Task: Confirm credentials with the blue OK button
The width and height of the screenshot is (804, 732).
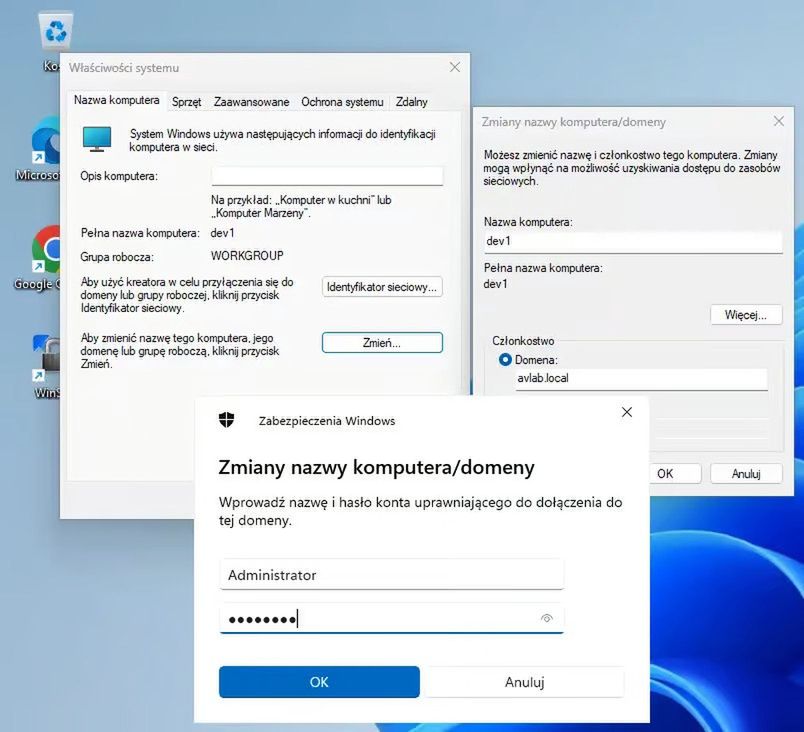Action: pyautogui.click(x=319, y=682)
